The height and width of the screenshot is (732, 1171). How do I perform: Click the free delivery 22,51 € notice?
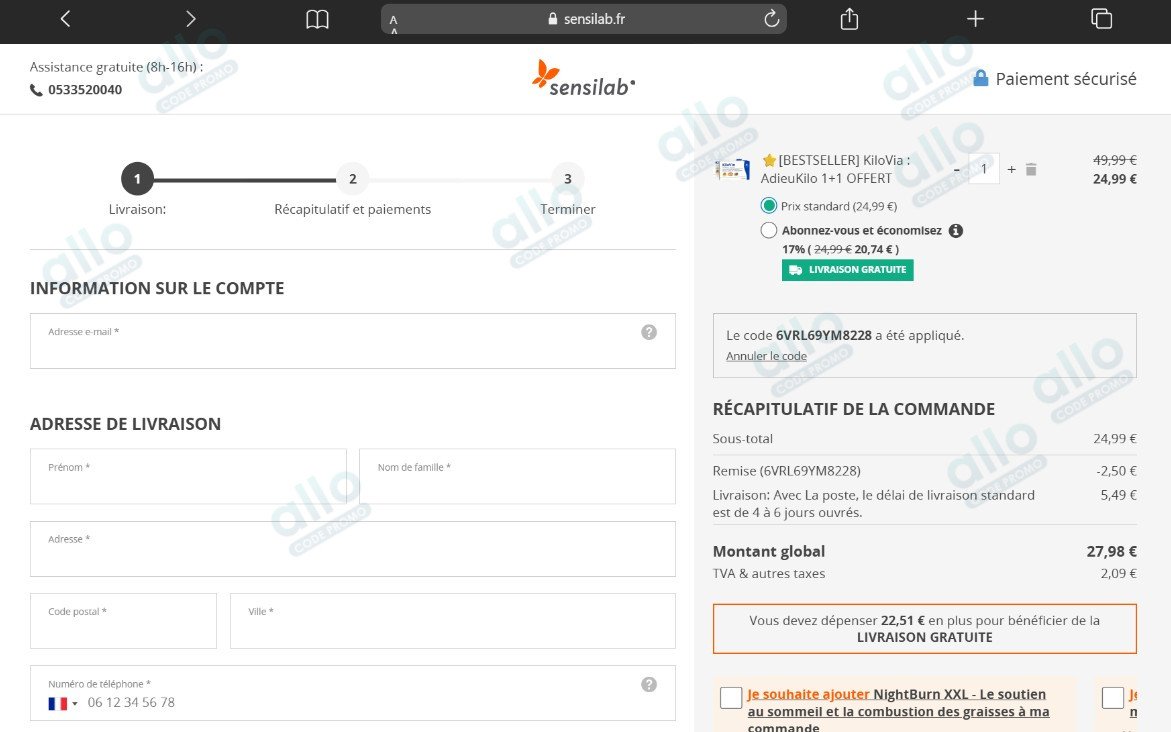[925, 629]
